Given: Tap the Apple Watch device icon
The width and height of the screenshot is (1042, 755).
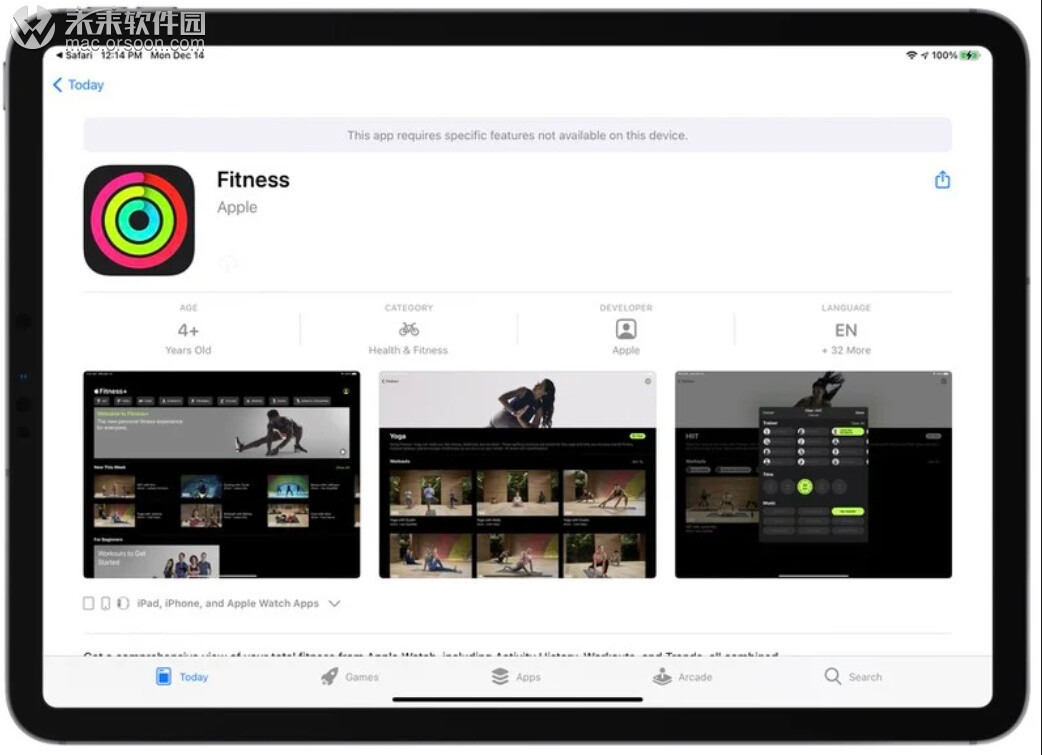Looking at the screenshot, I should pyautogui.click(x=123, y=603).
